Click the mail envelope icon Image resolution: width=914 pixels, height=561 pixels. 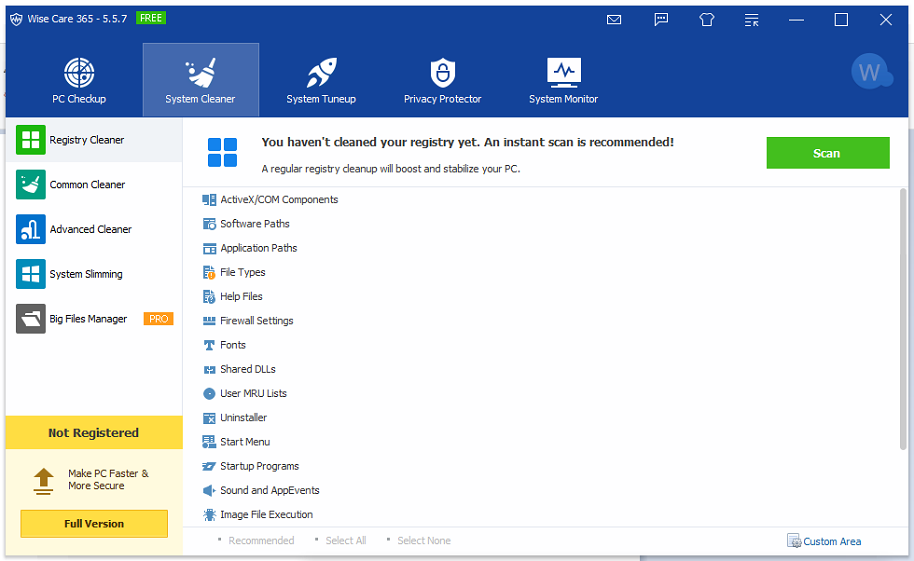[x=614, y=20]
